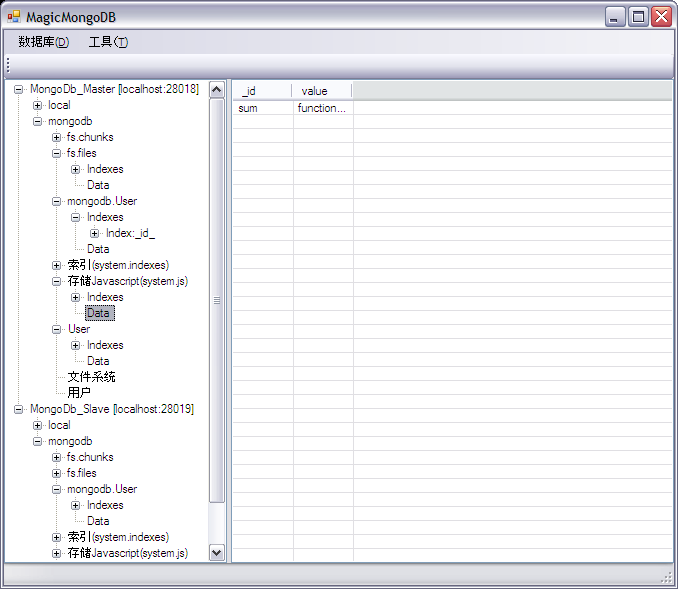This screenshot has width=678, height=589.
Task: Click the value column header
Action: tap(322, 91)
